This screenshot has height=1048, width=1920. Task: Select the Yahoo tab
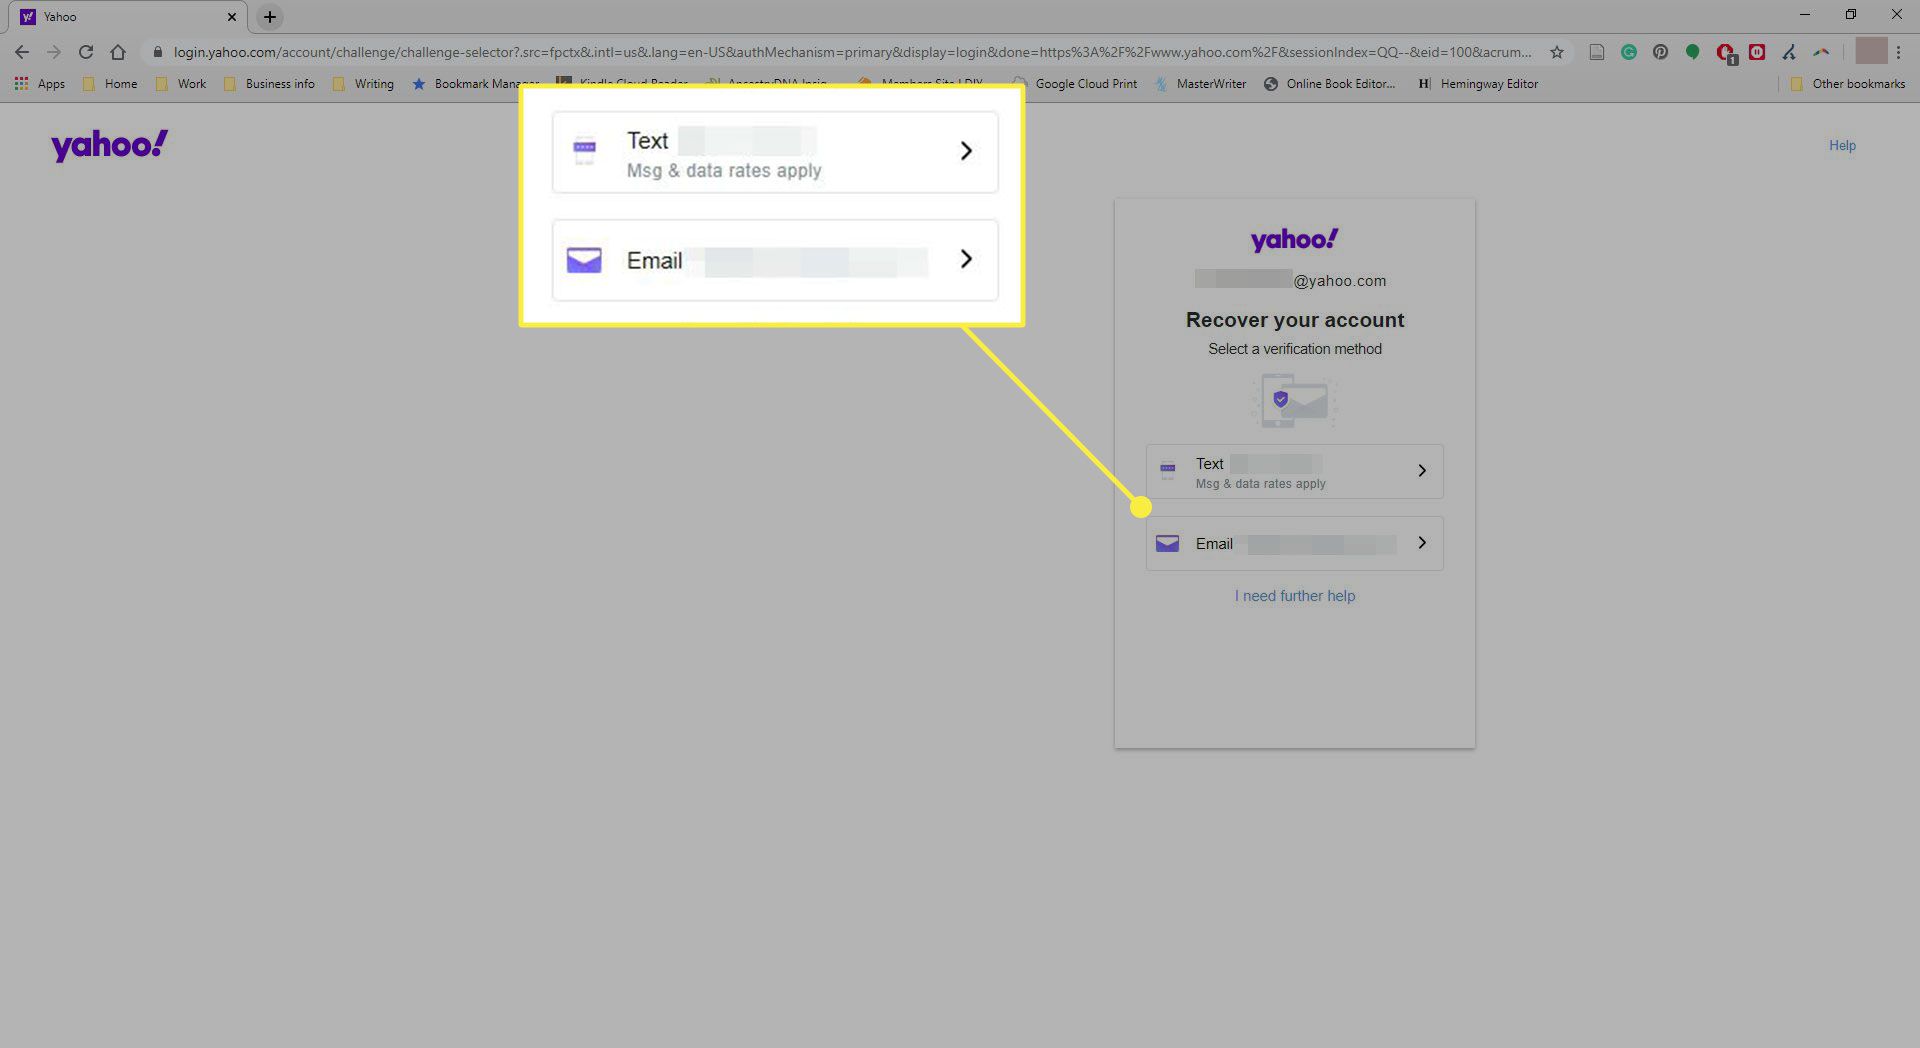click(130, 17)
